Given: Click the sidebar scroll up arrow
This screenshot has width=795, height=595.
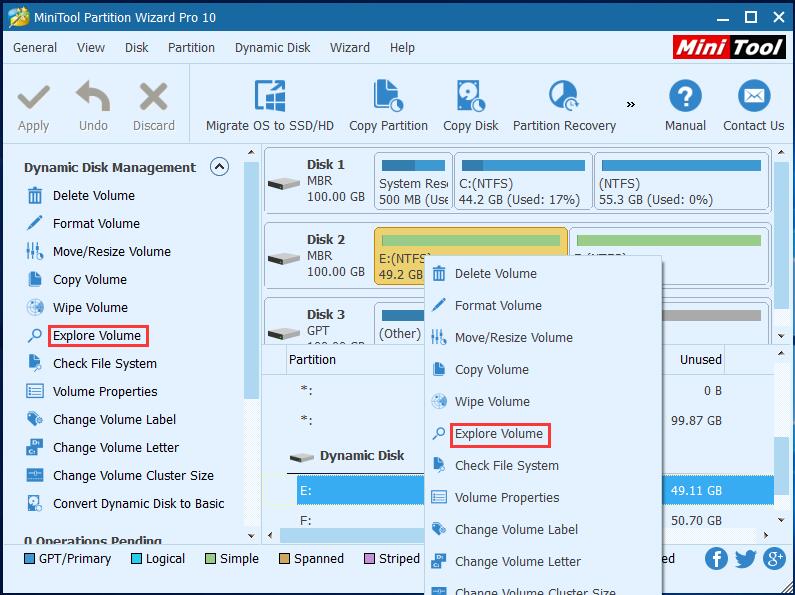Looking at the screenshot, I should (251, 152).
